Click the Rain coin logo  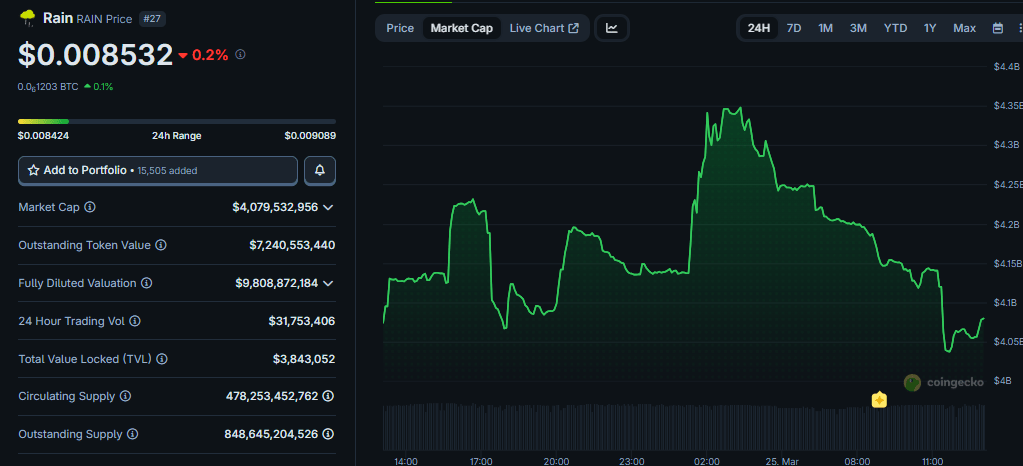pos(27,17)
